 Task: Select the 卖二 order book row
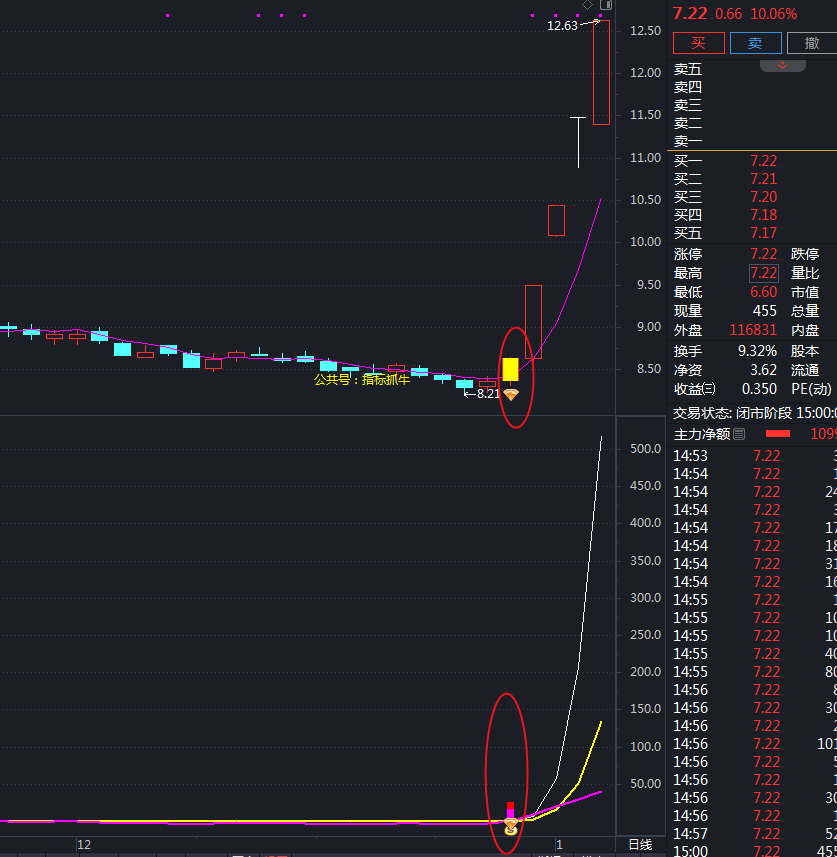[x=752, y=124]
